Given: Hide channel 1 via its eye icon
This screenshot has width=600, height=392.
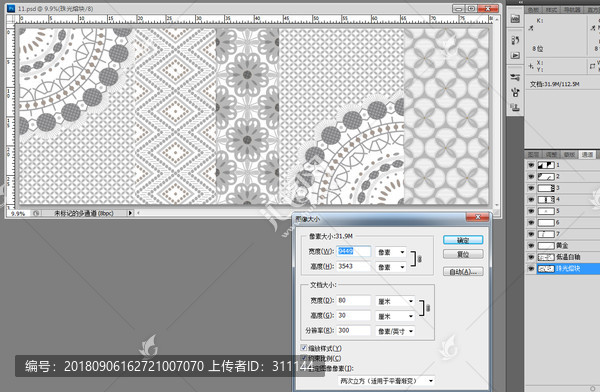Looking at the screenshot, I should (531, 165).
